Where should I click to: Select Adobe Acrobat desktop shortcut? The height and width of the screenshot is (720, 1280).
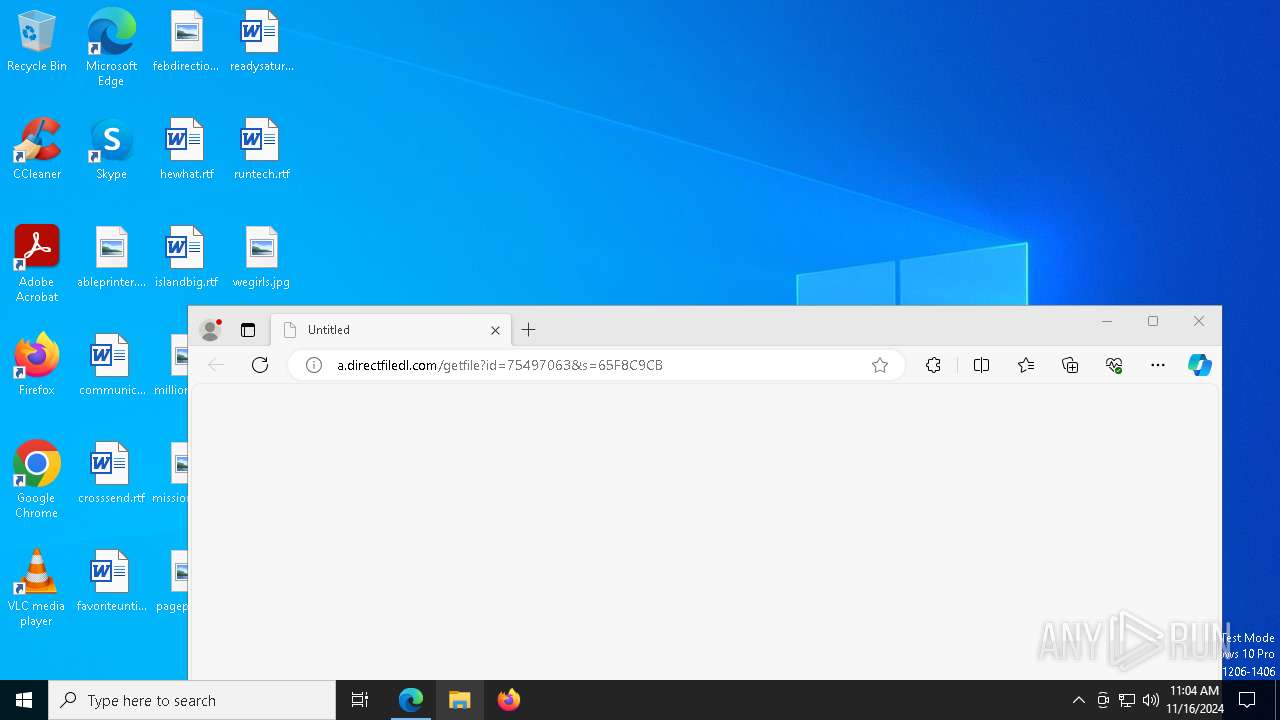click(37, 264)
